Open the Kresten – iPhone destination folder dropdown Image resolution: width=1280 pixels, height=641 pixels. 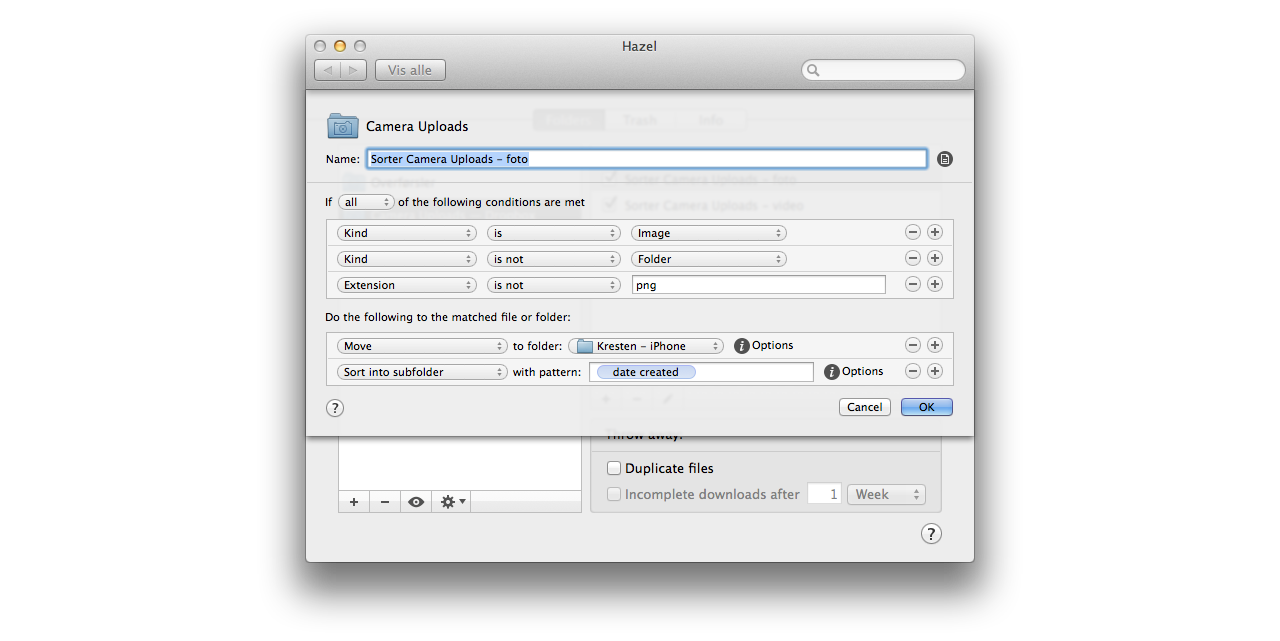(646, 346)
